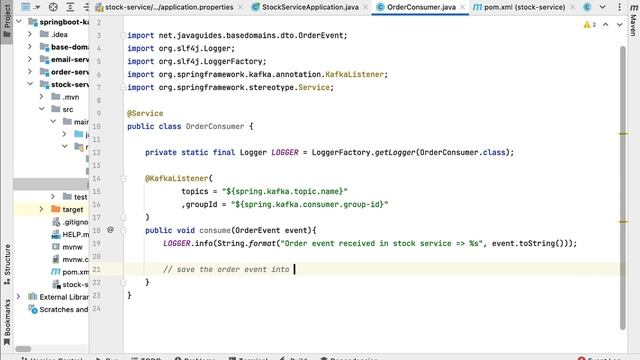Open editor tabs more-options menu
The width and height of the screenshot is (640, 360).
click(619, 7)
